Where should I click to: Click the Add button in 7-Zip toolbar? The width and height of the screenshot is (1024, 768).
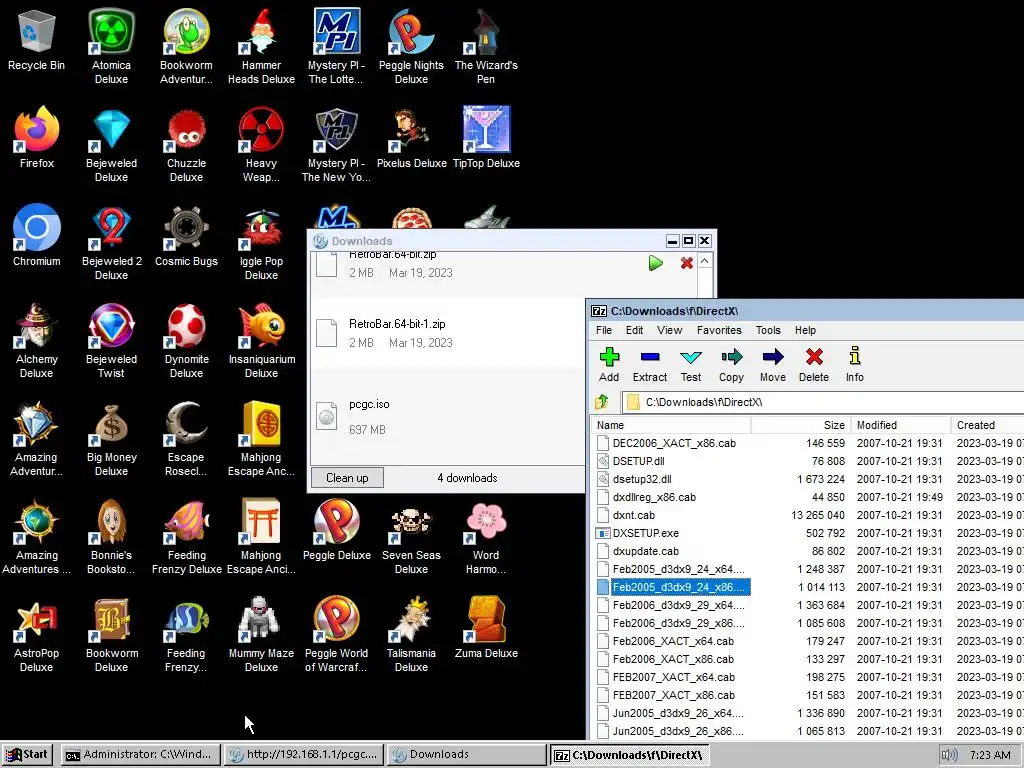[609, 365]
